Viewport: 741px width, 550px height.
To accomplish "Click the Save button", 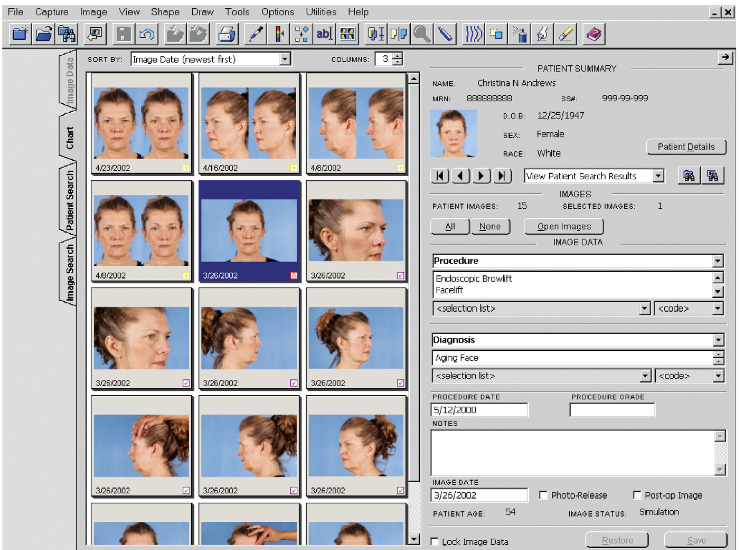I will tap(696, 540).
